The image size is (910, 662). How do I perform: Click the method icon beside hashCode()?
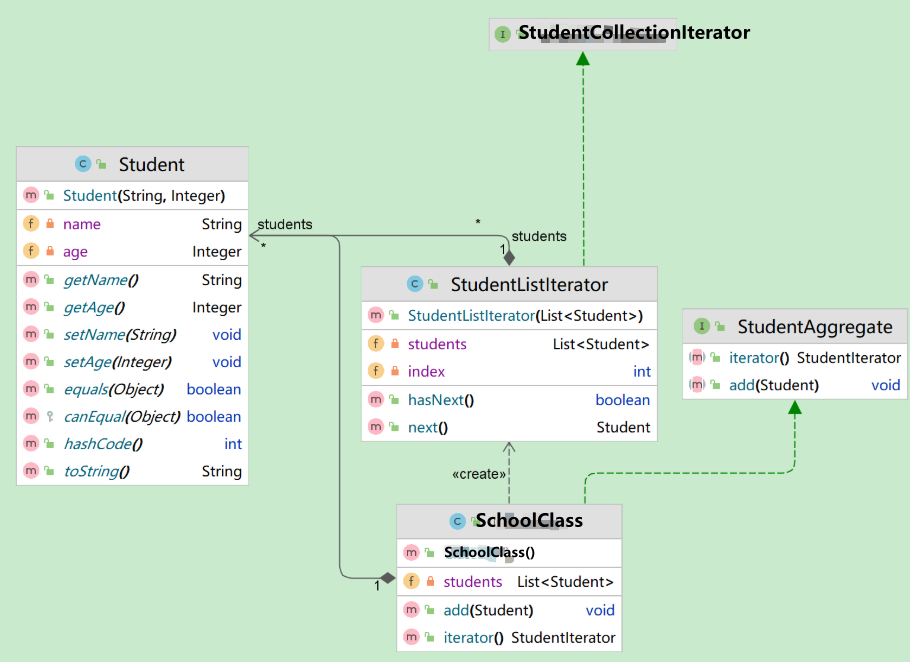(31, 444)
